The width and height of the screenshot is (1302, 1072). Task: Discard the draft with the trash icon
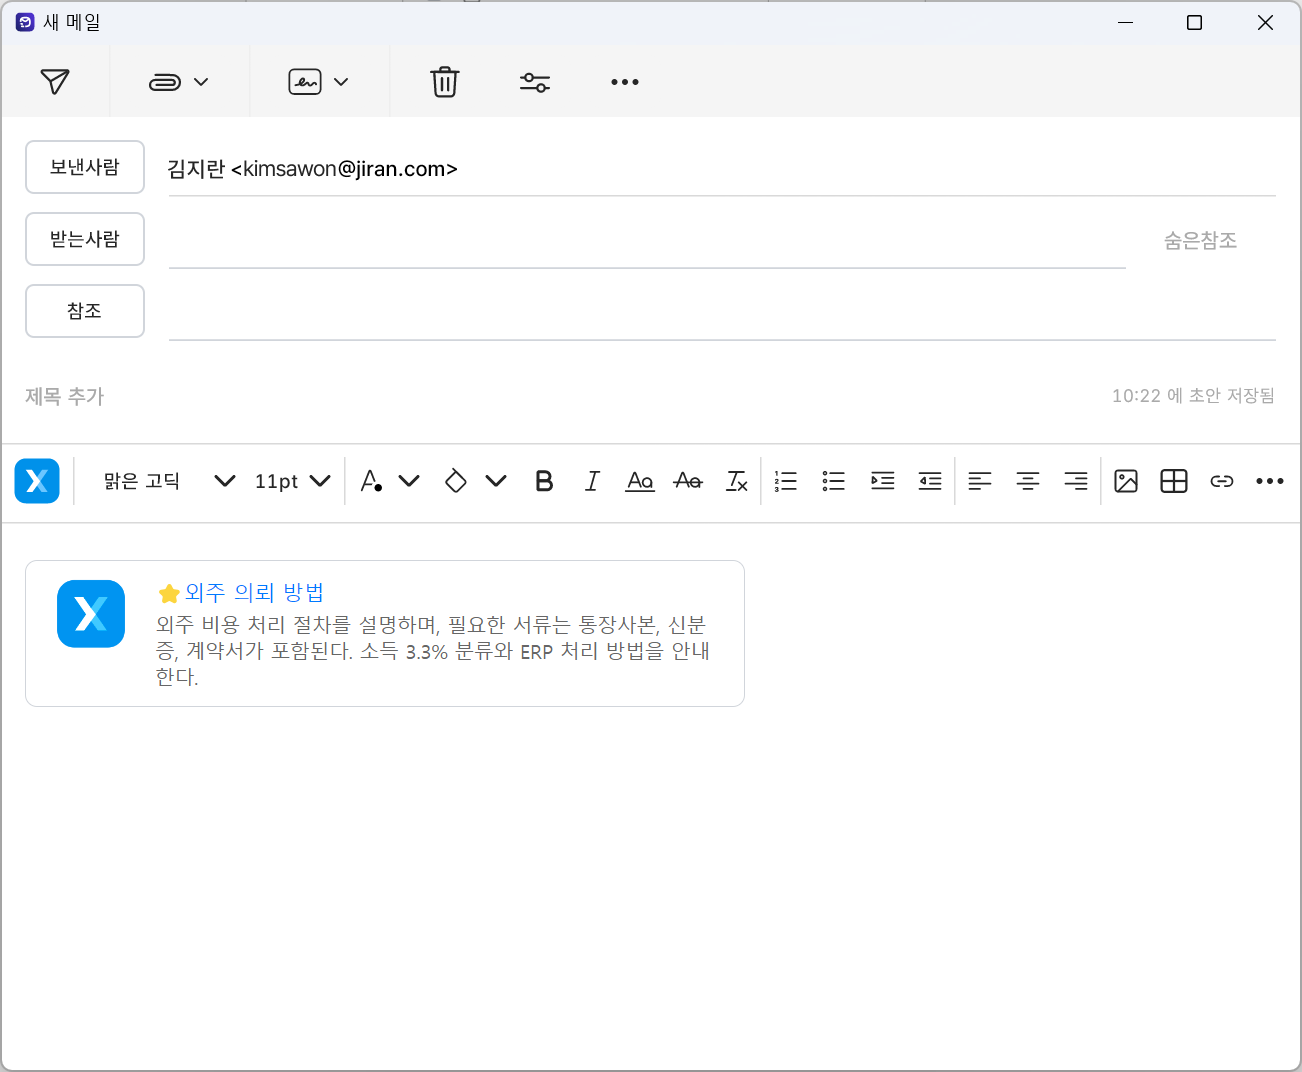click(x=445, y=82)
